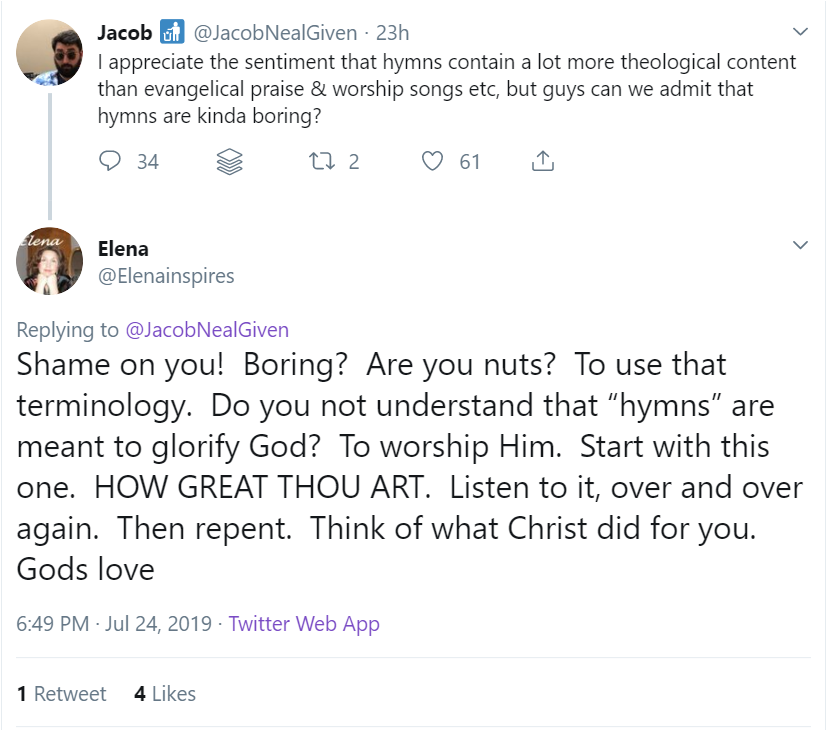Reply to Jacob's tweet via comment icon
Image resolution: width=831 pixels, height=731 pixels.
(111, 161)
